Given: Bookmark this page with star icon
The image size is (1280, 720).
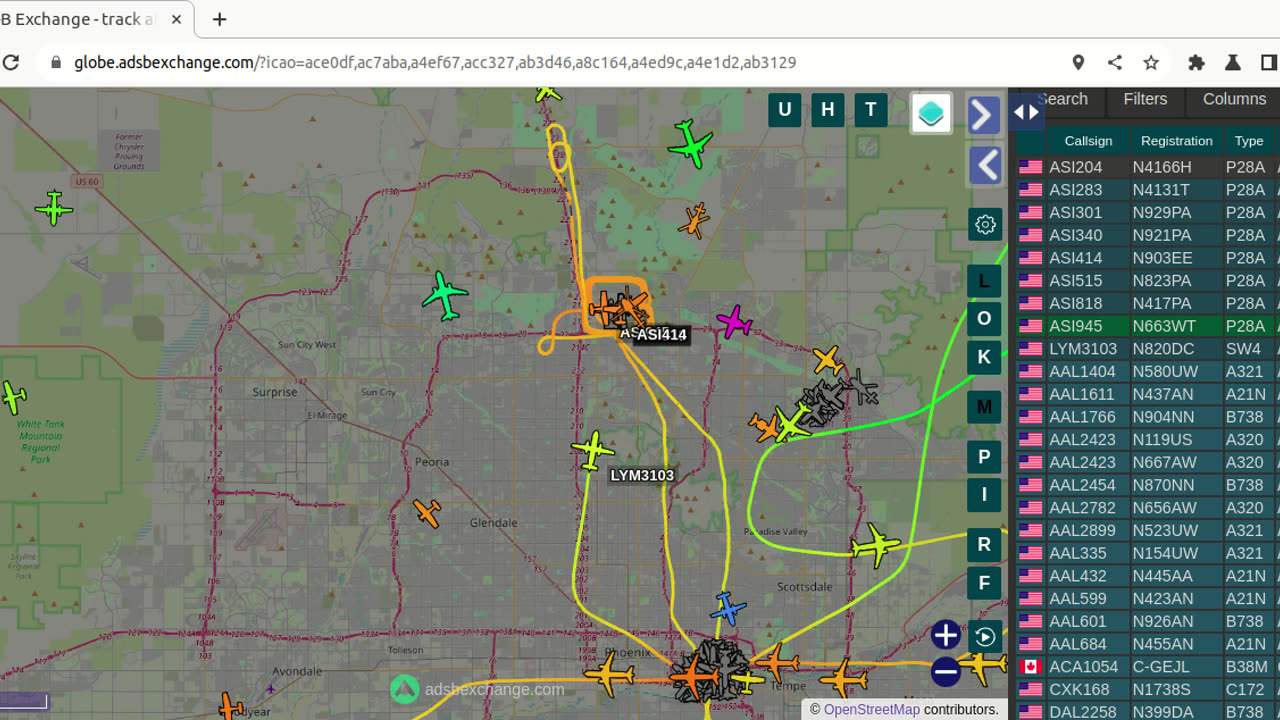Looking at the screenshot, I should pyautogui.click(x=1151, y=62).
